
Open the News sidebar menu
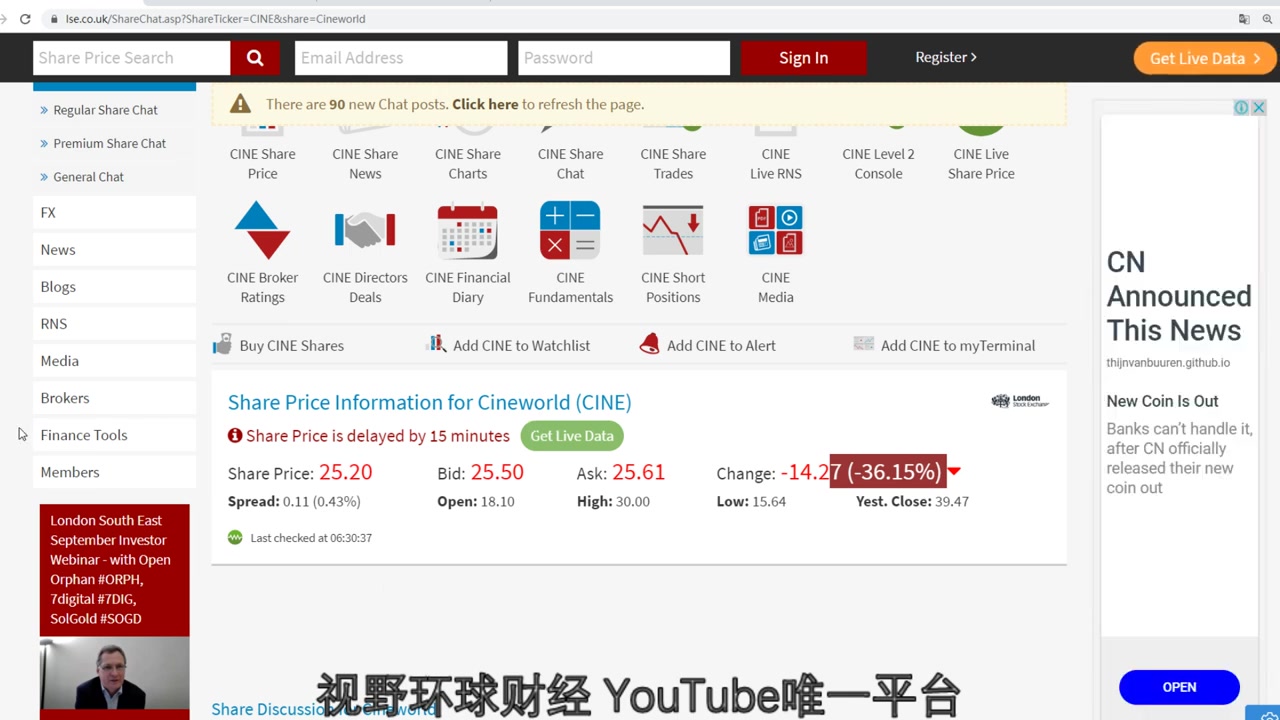(114, 249)
